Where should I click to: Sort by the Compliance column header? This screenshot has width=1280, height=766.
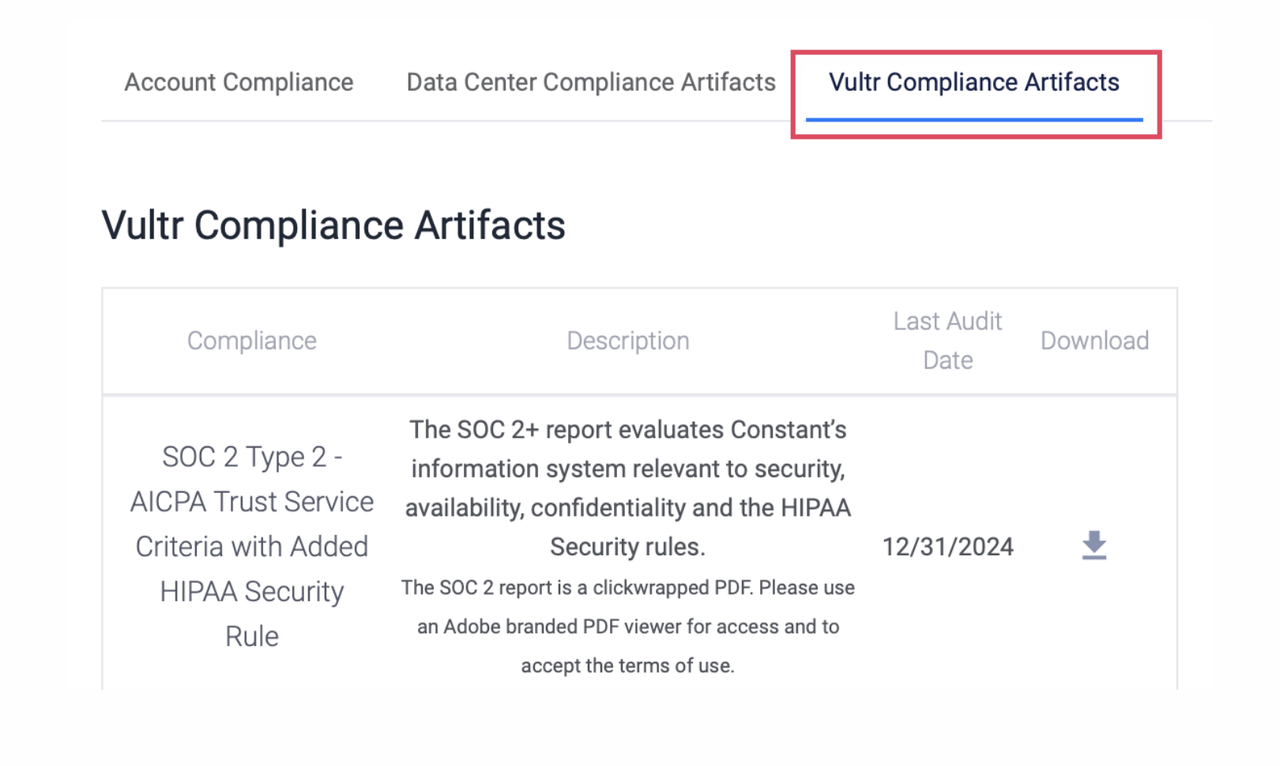pos(251,340)
